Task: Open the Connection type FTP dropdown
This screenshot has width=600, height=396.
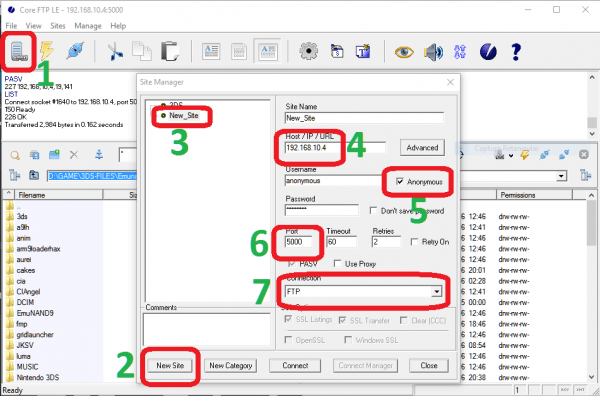Action: point(436,292)
